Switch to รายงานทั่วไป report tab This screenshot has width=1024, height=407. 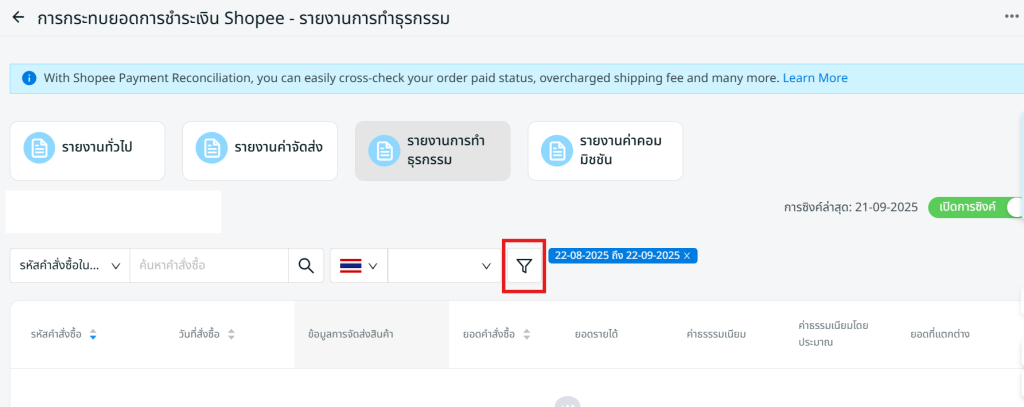click(87, 151)
